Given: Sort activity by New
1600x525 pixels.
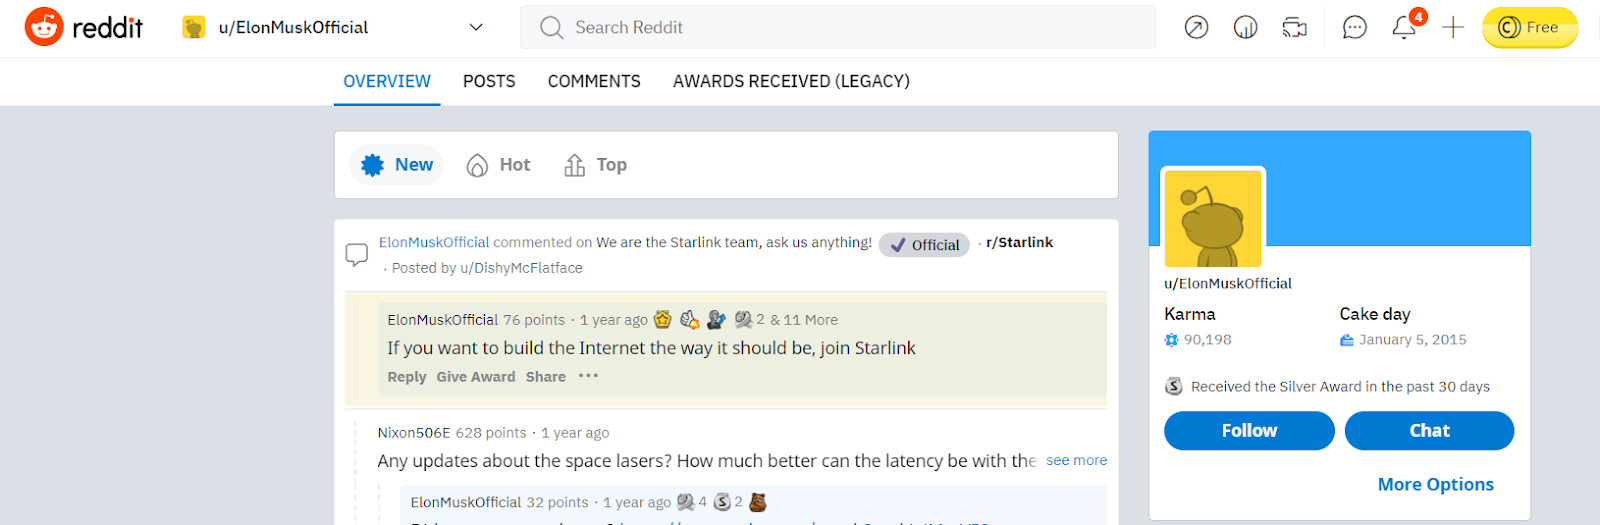Looking at the screenshot, I should pos(397,165).
